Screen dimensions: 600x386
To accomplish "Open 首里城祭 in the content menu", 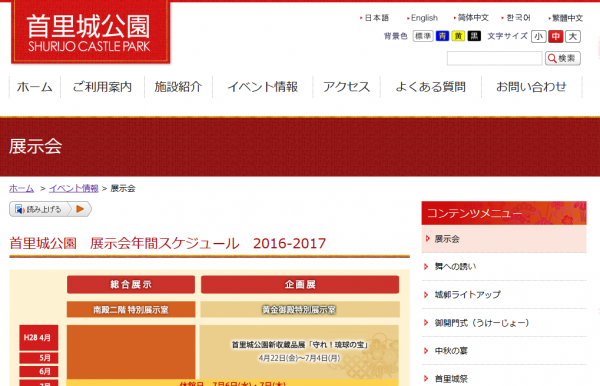I will point(504,379).
